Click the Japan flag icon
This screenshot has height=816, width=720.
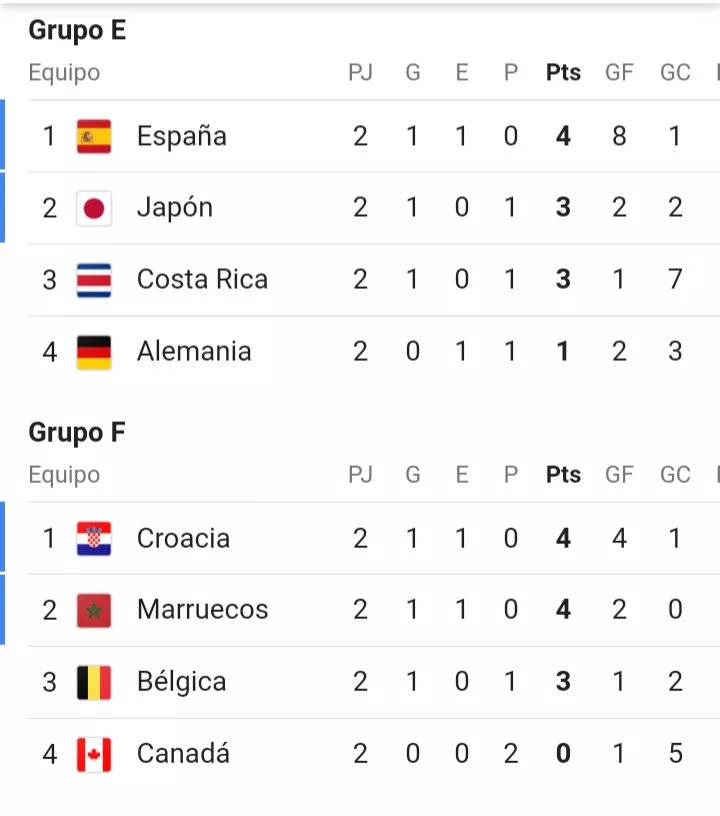click(94, 208)
